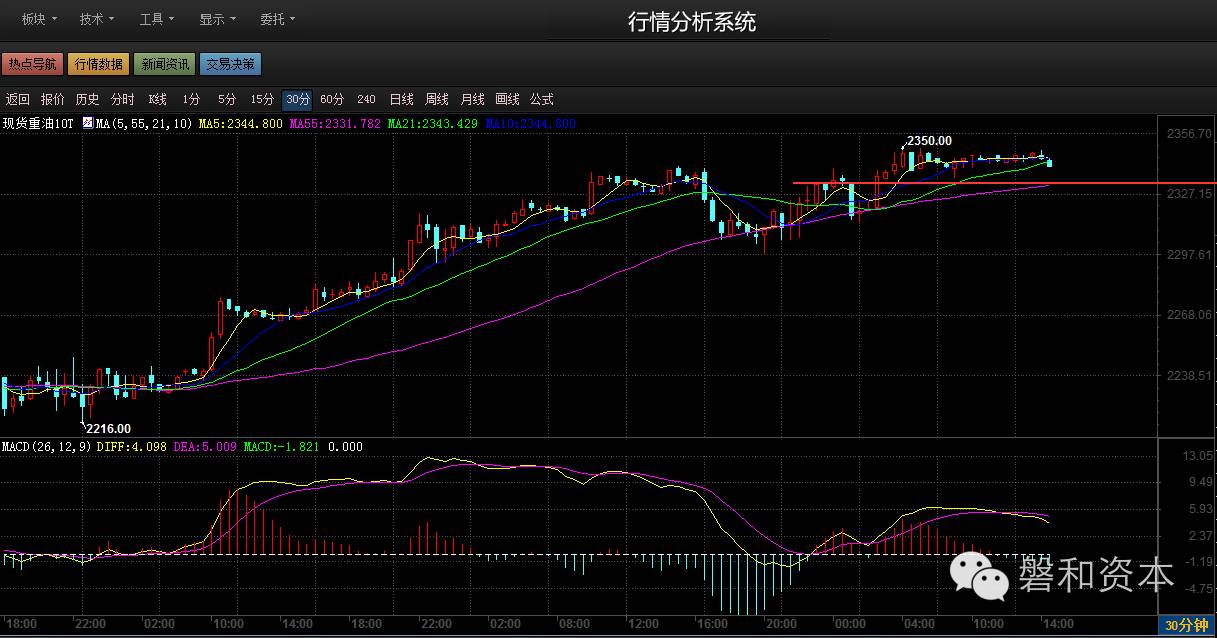Click 返回 in the chart toolbar
This screenshot has width=1217, height=638.
point(18,99)
